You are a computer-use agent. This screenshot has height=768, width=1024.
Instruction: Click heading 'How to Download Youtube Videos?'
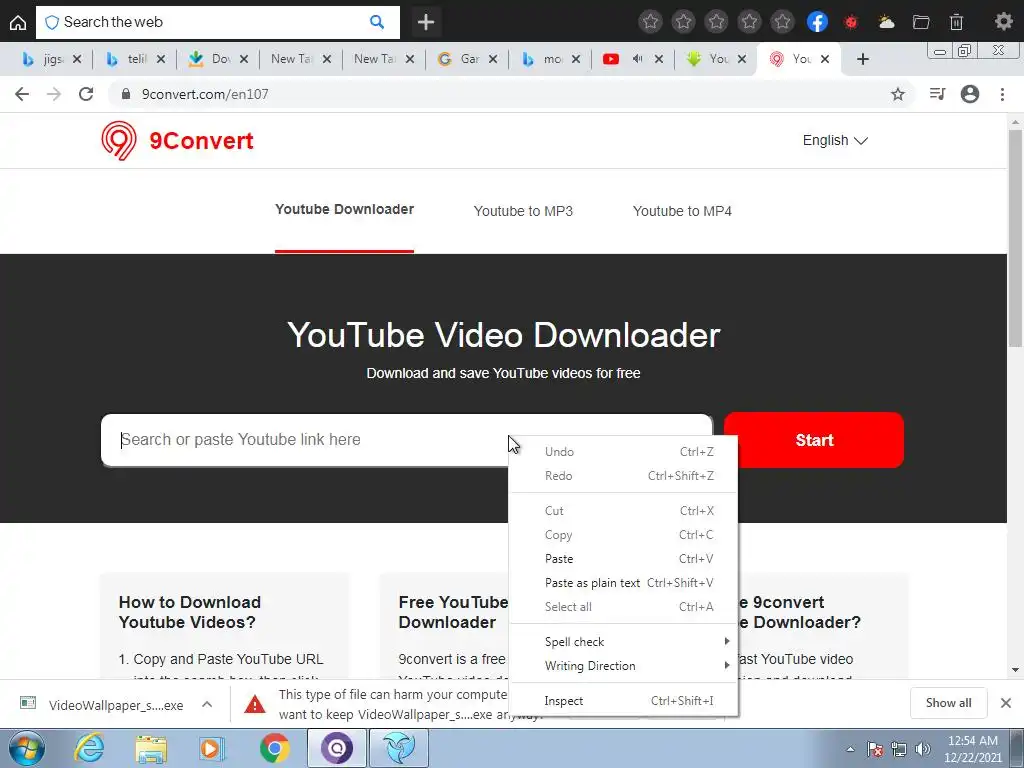coord(189,612)
